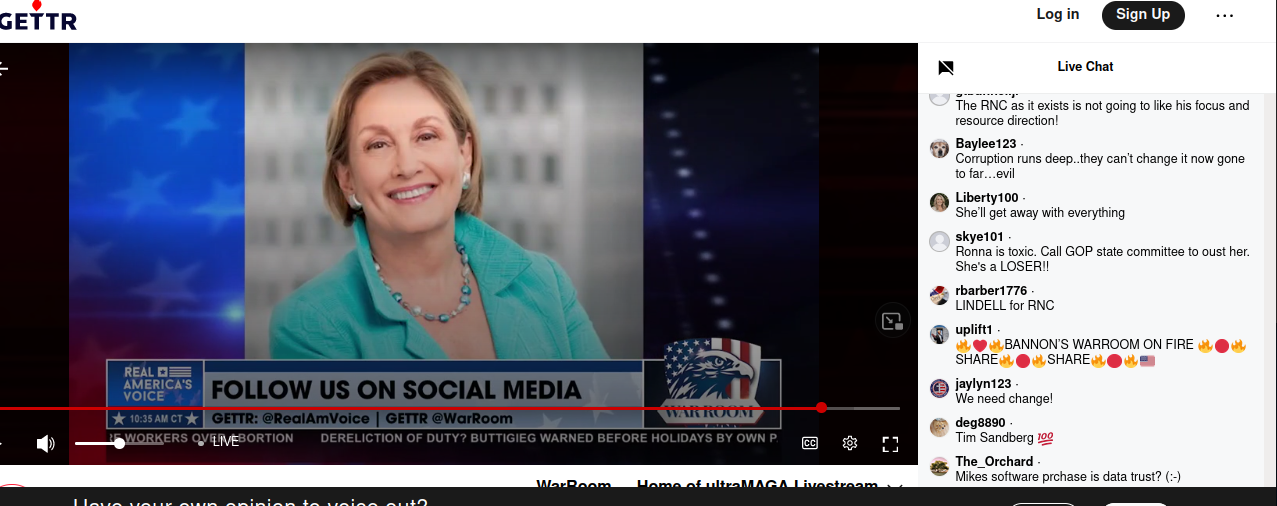Open deg8890's profile from username

coord(980,423)
